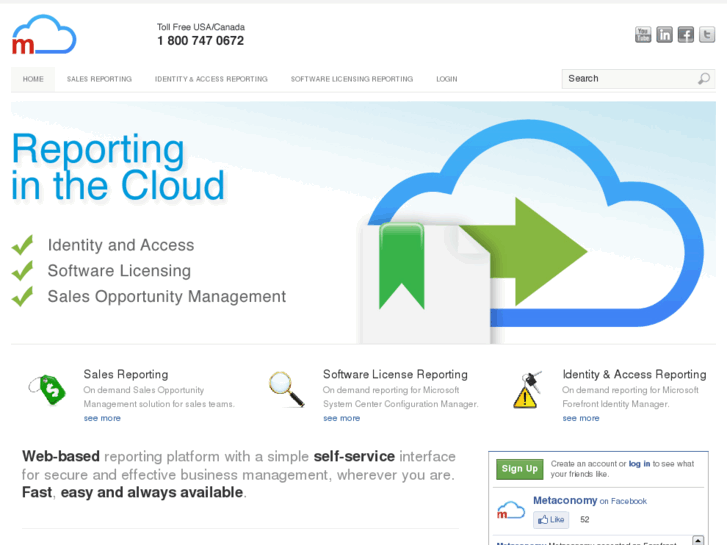This screenshot has width=727, height=545.
Task: Click the Metaconomy logo in the Facebook widget
Action: pyautogui.click(x=510, y=510)
